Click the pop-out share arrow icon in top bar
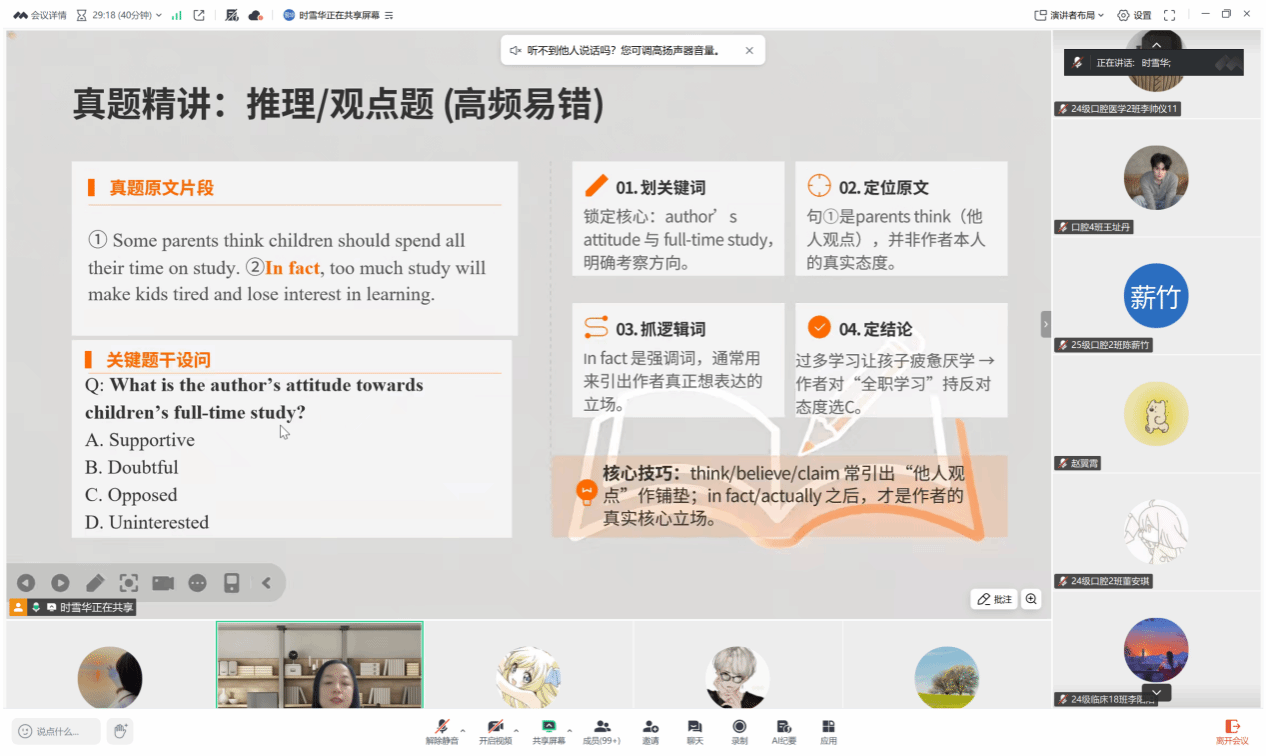Viewport: 1266px width, 756px height. pos(199,15)
